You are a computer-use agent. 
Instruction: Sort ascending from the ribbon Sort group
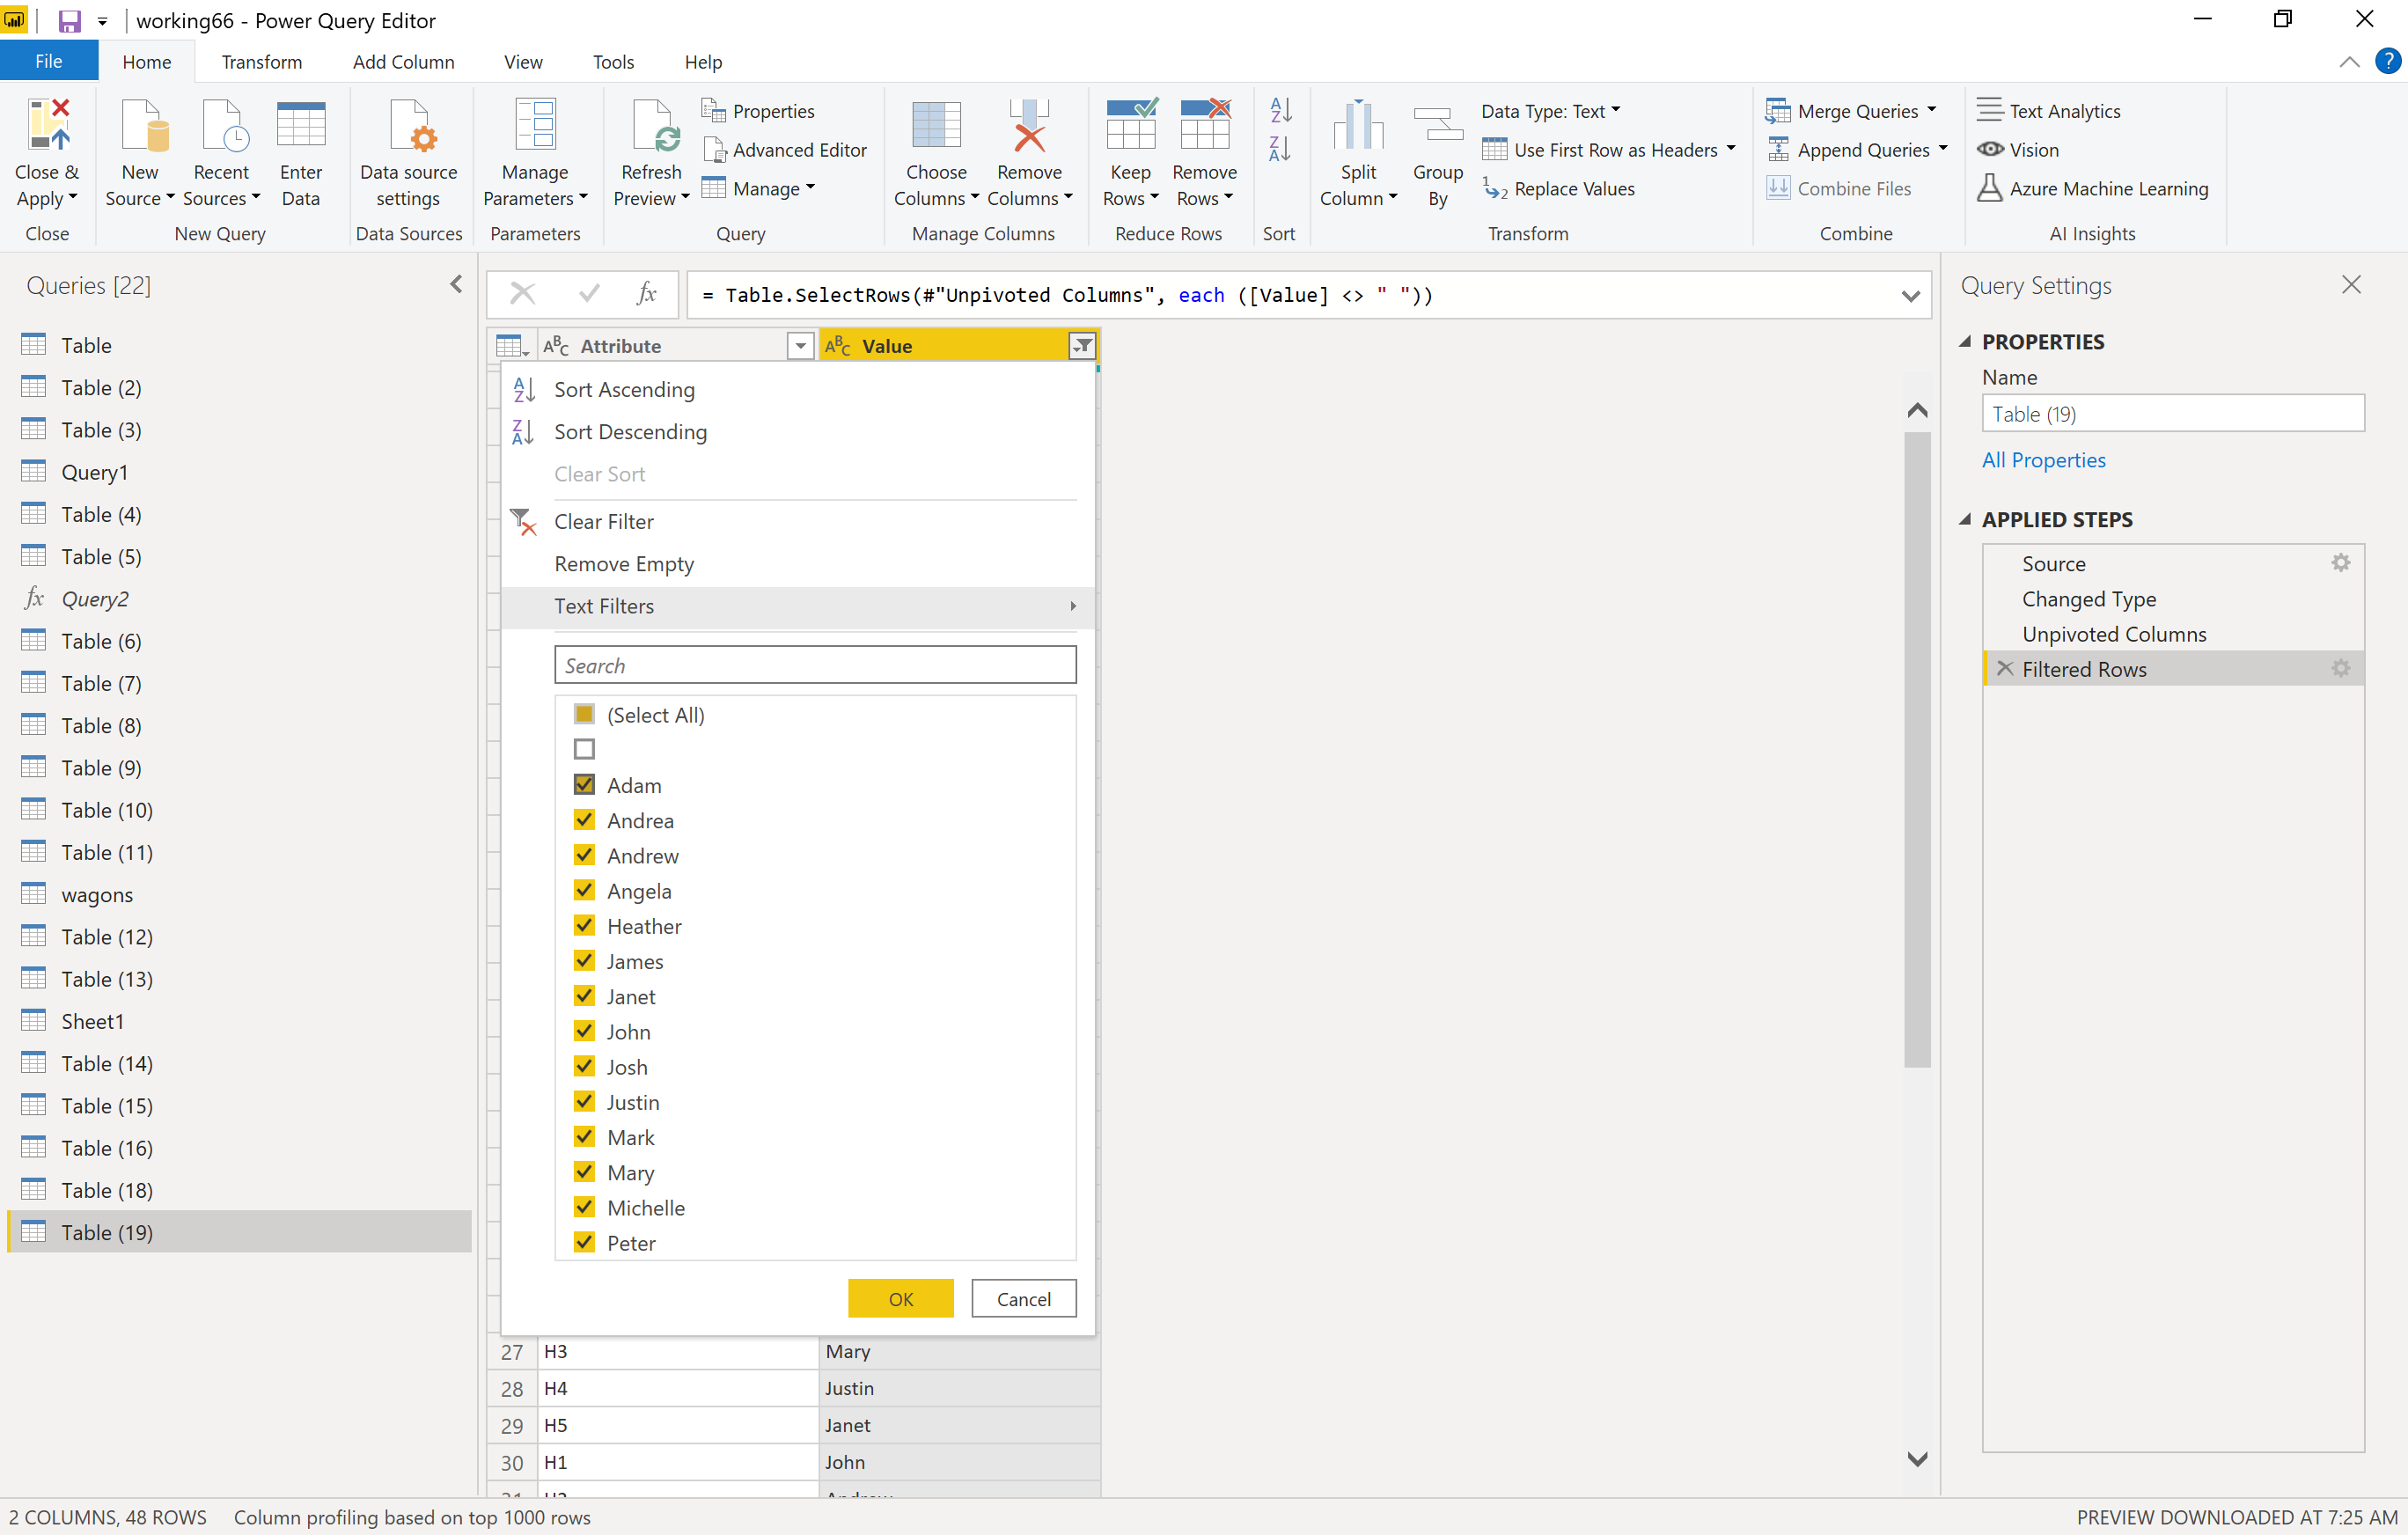1280,110
